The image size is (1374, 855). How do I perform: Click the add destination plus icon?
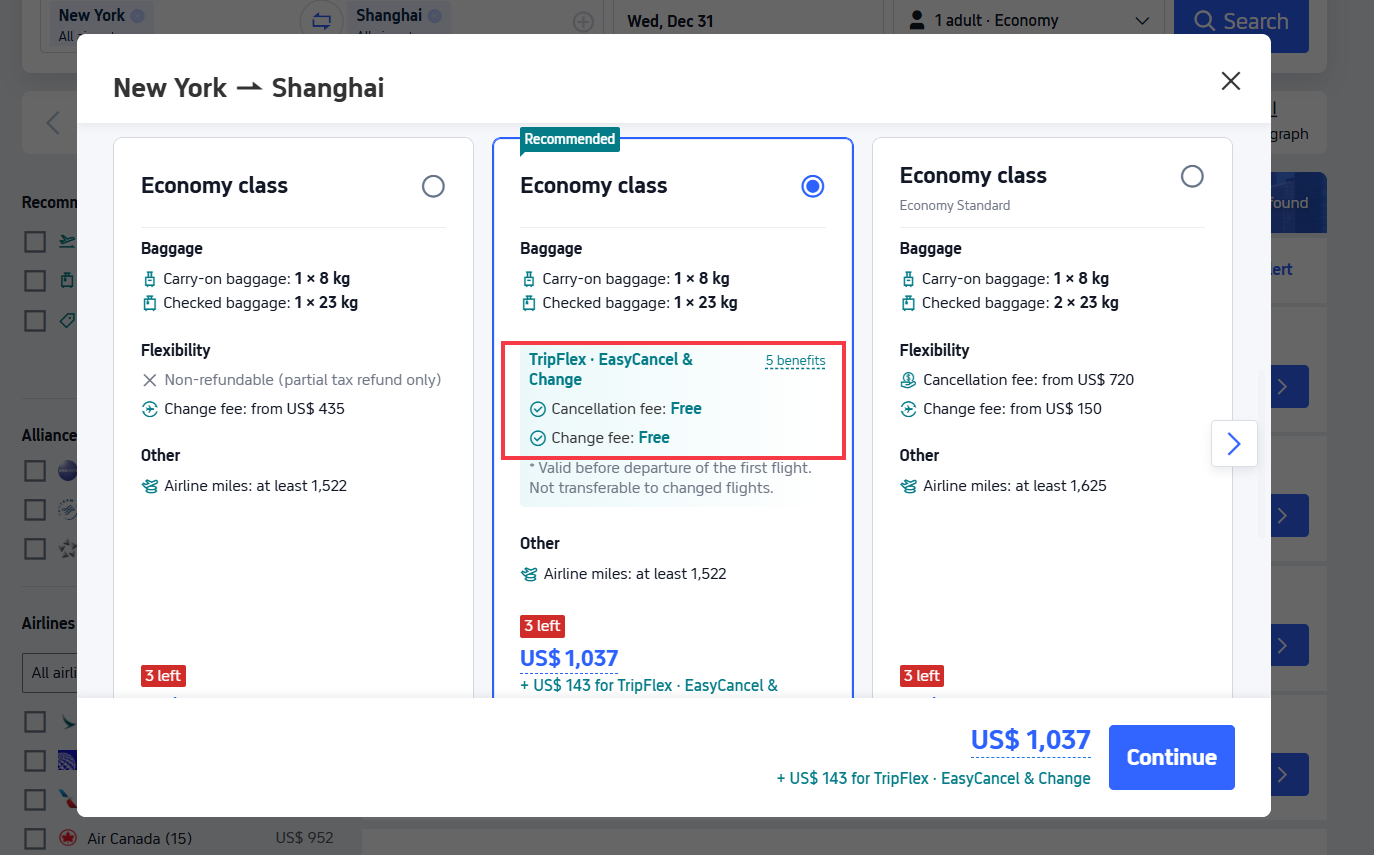tap(583, 21)
